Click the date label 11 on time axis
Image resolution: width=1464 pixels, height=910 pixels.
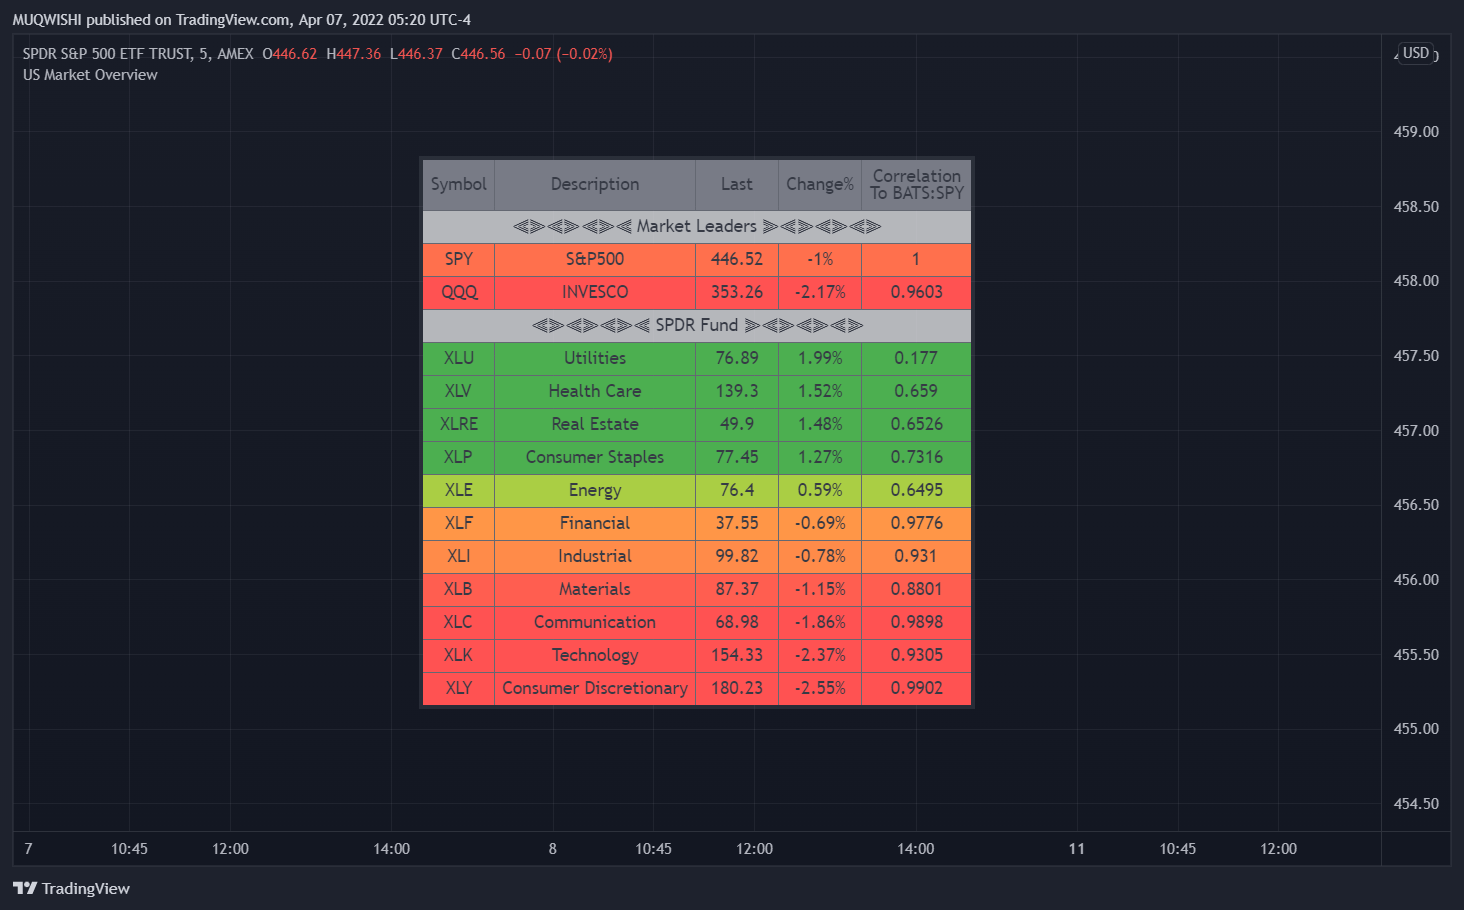[1076, 849]
